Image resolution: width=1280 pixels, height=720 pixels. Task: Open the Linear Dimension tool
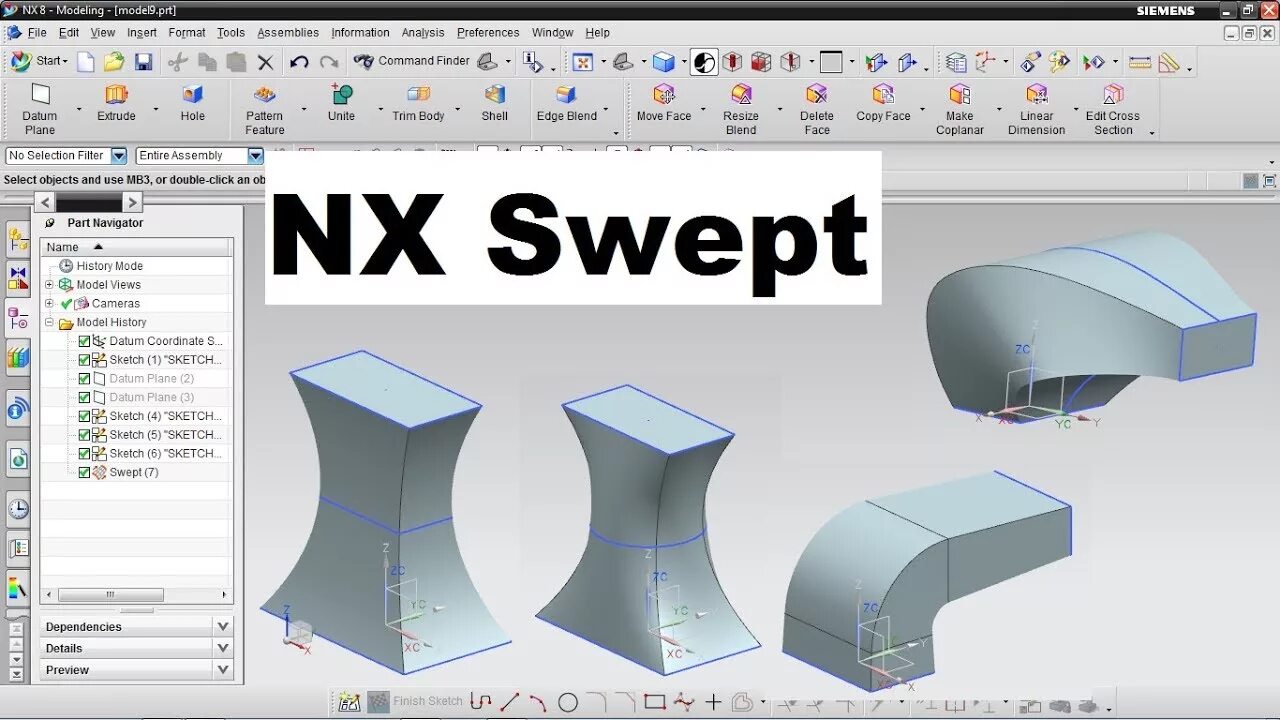1037,95
